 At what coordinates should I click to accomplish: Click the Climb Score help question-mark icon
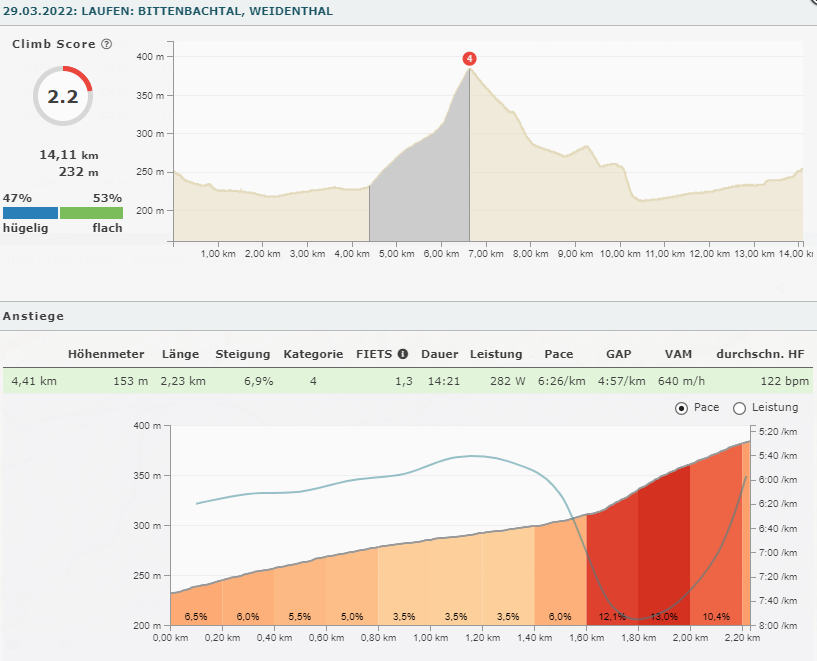[107, 45]
